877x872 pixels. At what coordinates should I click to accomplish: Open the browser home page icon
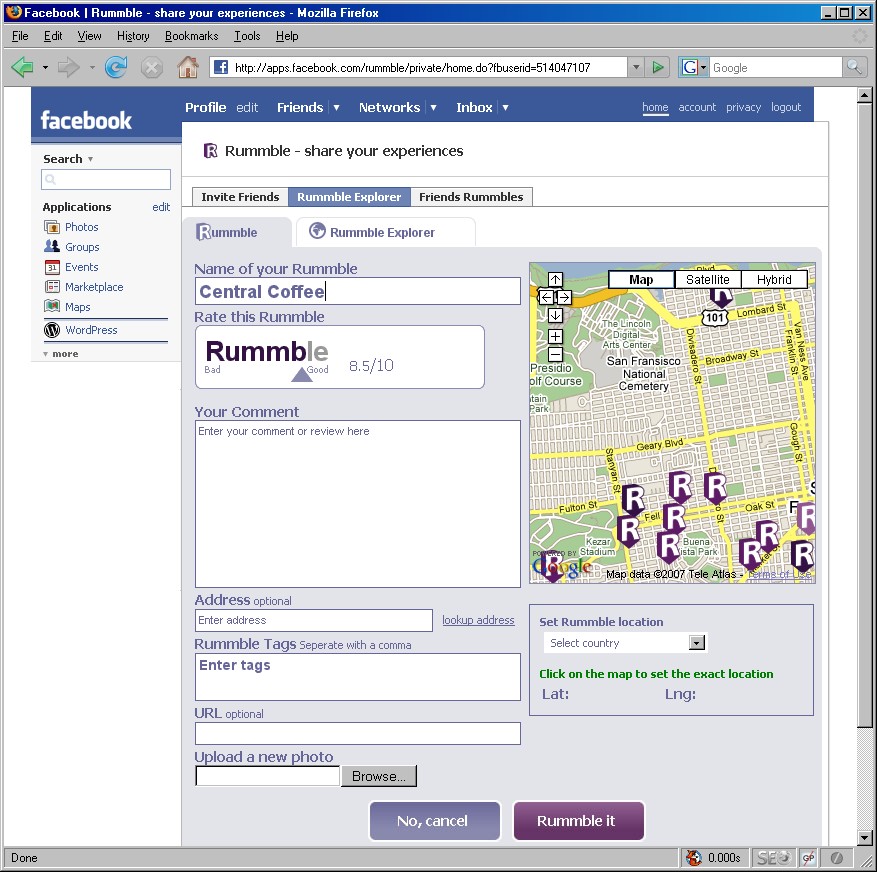click(188, 68)
